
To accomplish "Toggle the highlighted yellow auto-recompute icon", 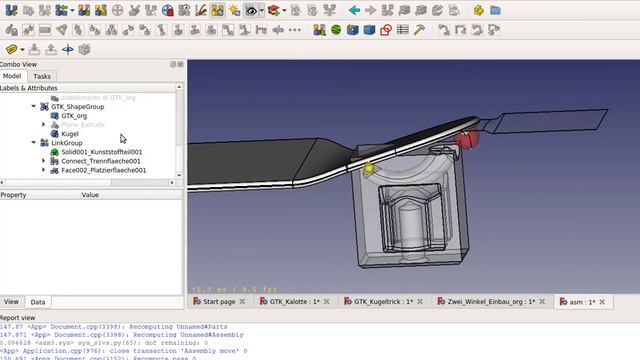I will (218, 10).
